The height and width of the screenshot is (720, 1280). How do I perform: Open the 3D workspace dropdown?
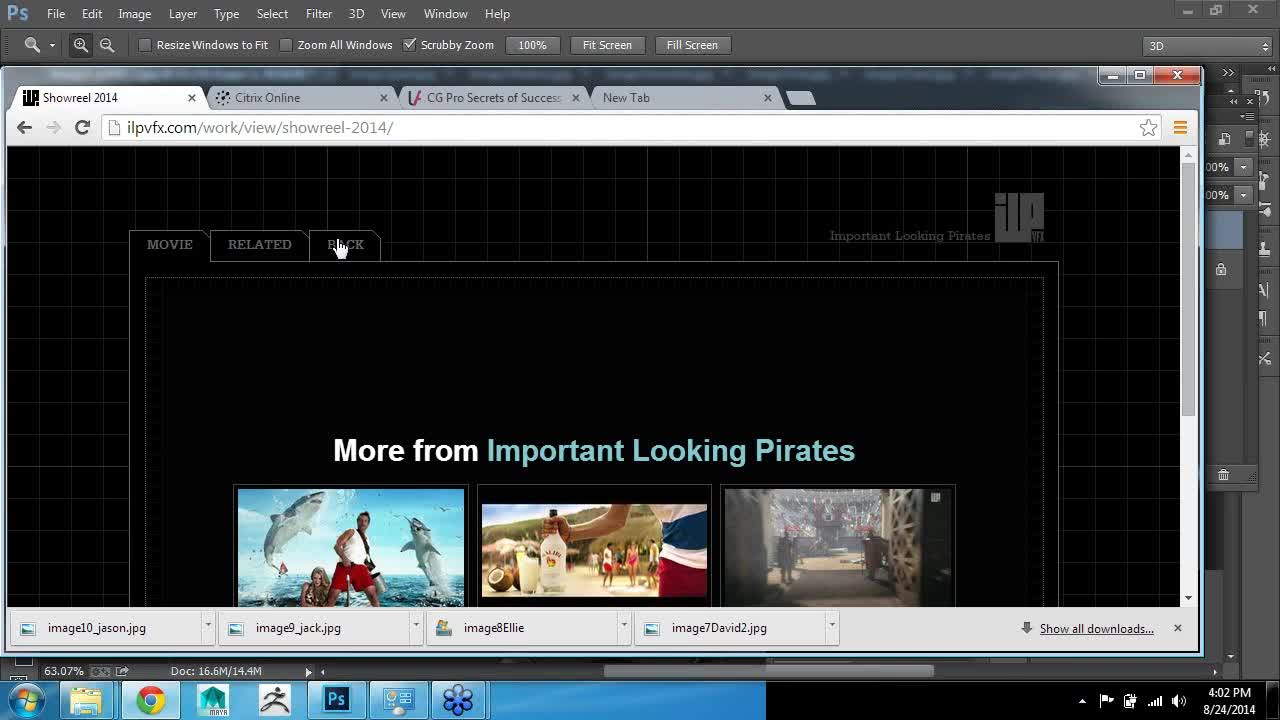1208,46
